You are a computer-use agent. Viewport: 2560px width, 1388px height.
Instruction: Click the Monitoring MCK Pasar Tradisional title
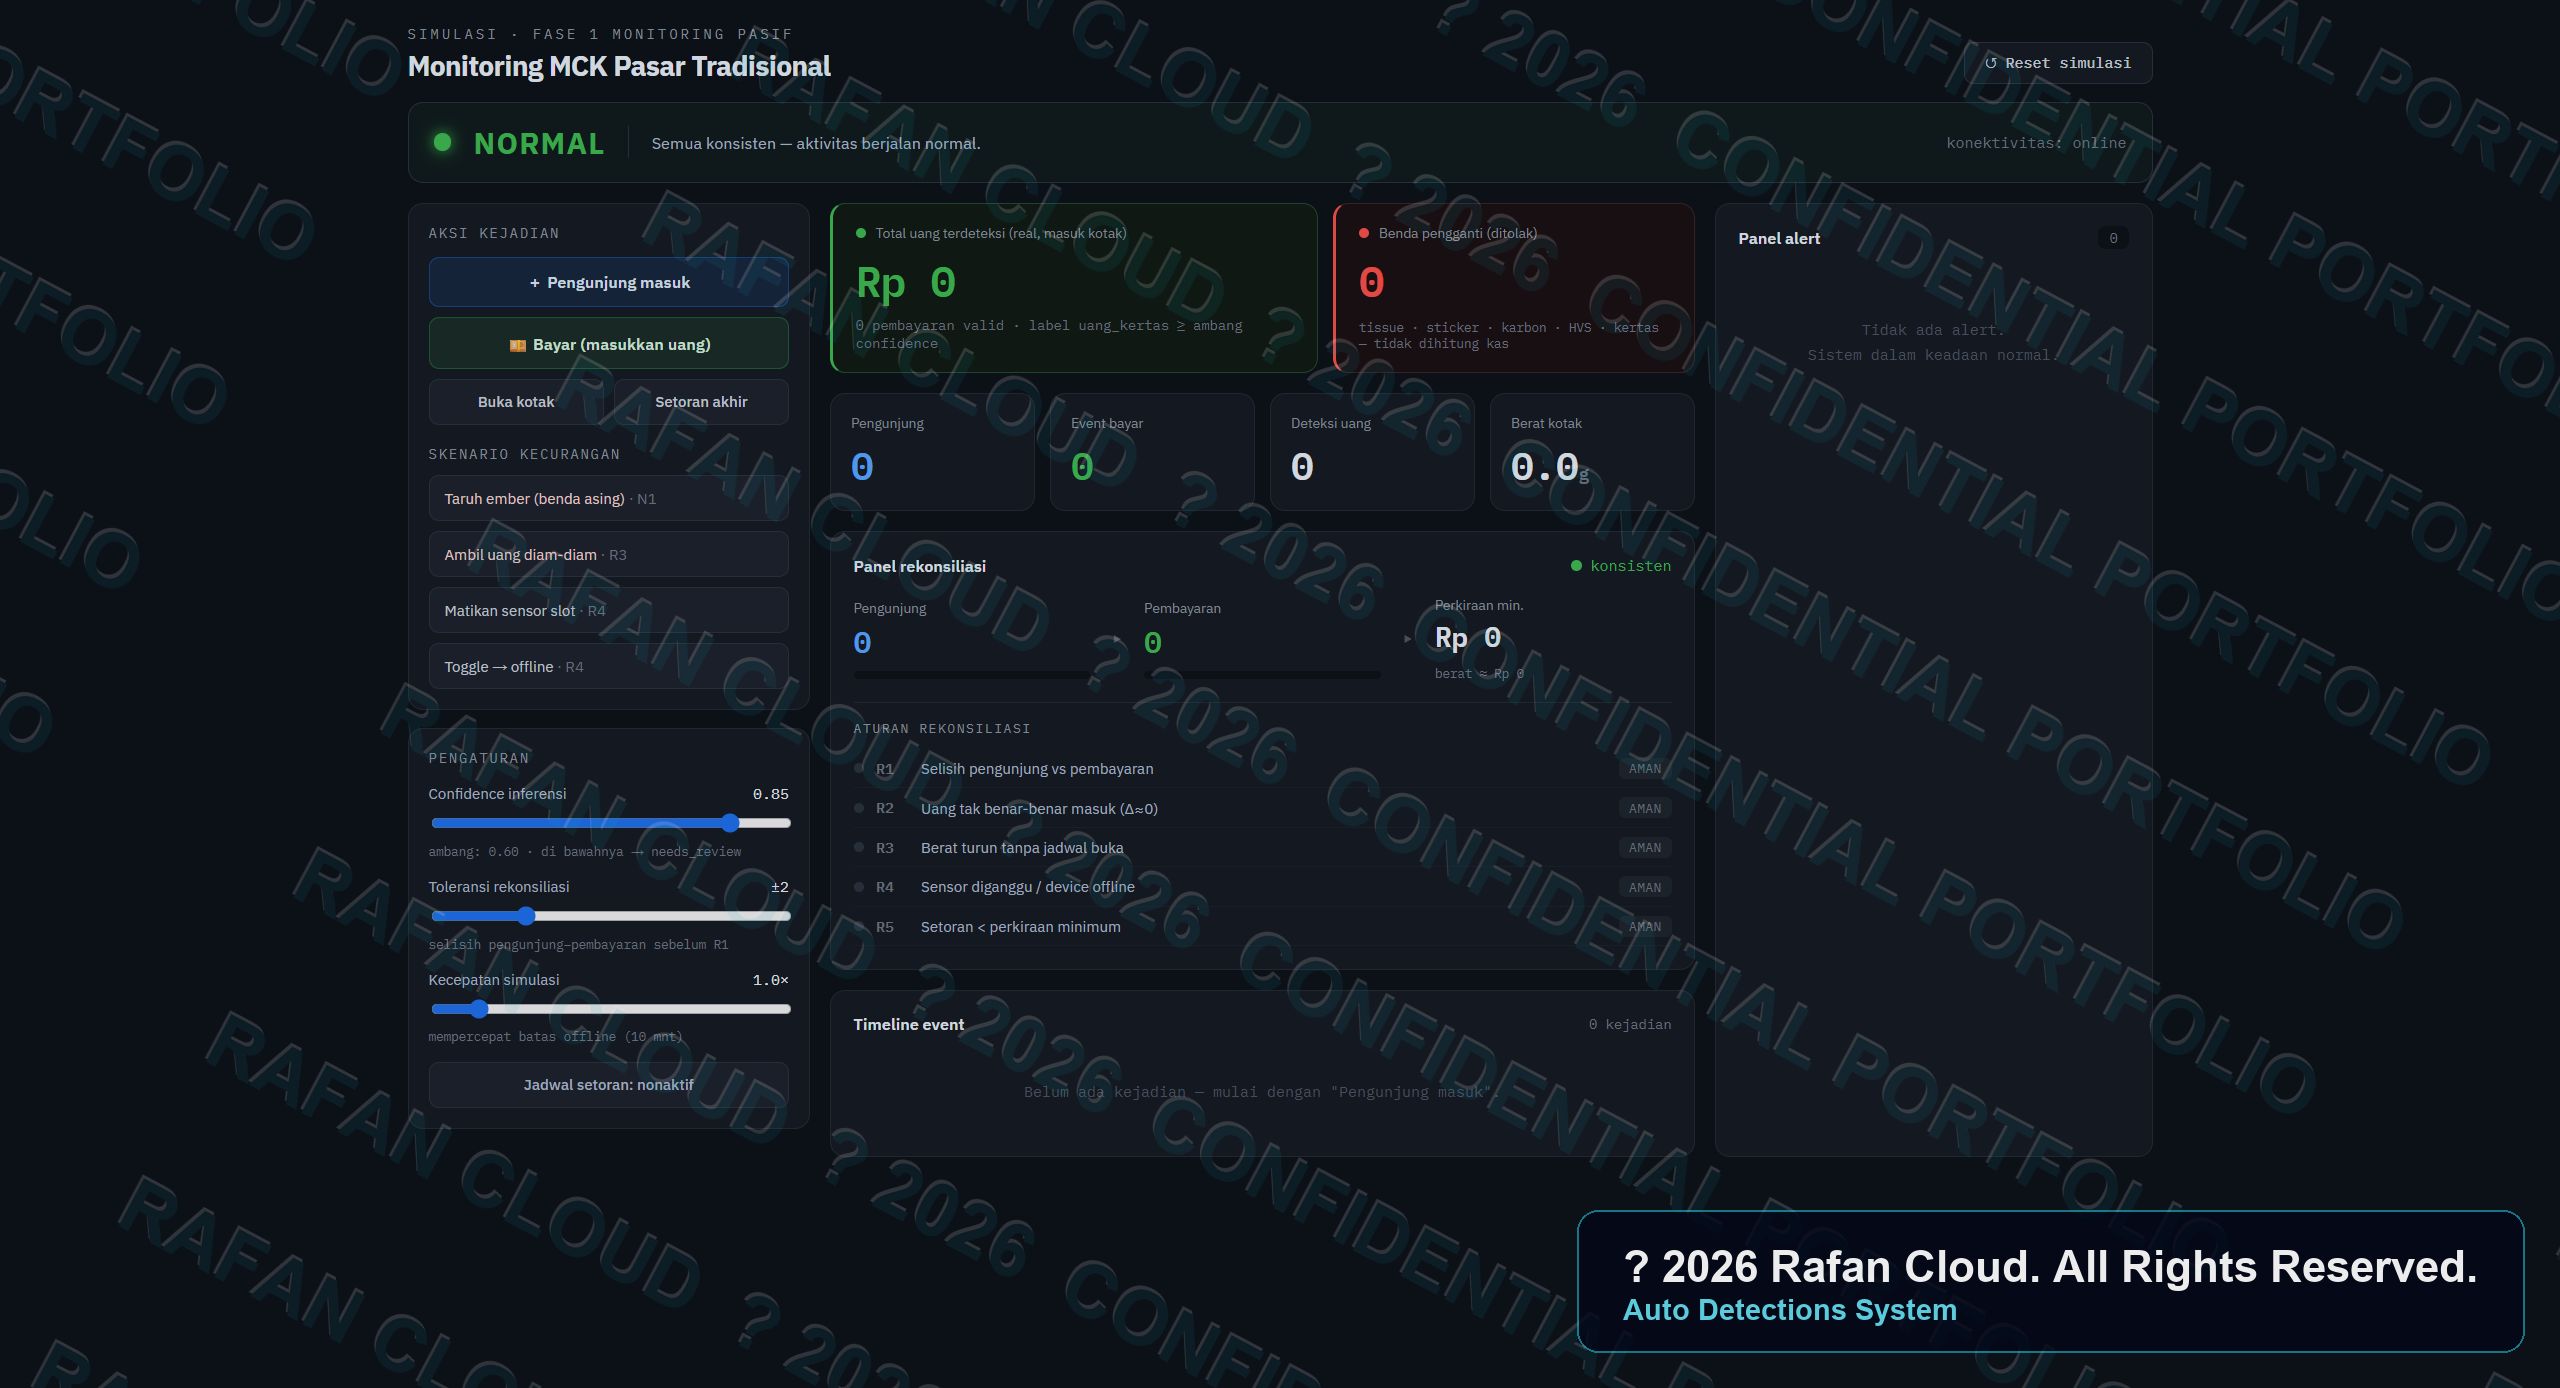click(x=619, y=66)
